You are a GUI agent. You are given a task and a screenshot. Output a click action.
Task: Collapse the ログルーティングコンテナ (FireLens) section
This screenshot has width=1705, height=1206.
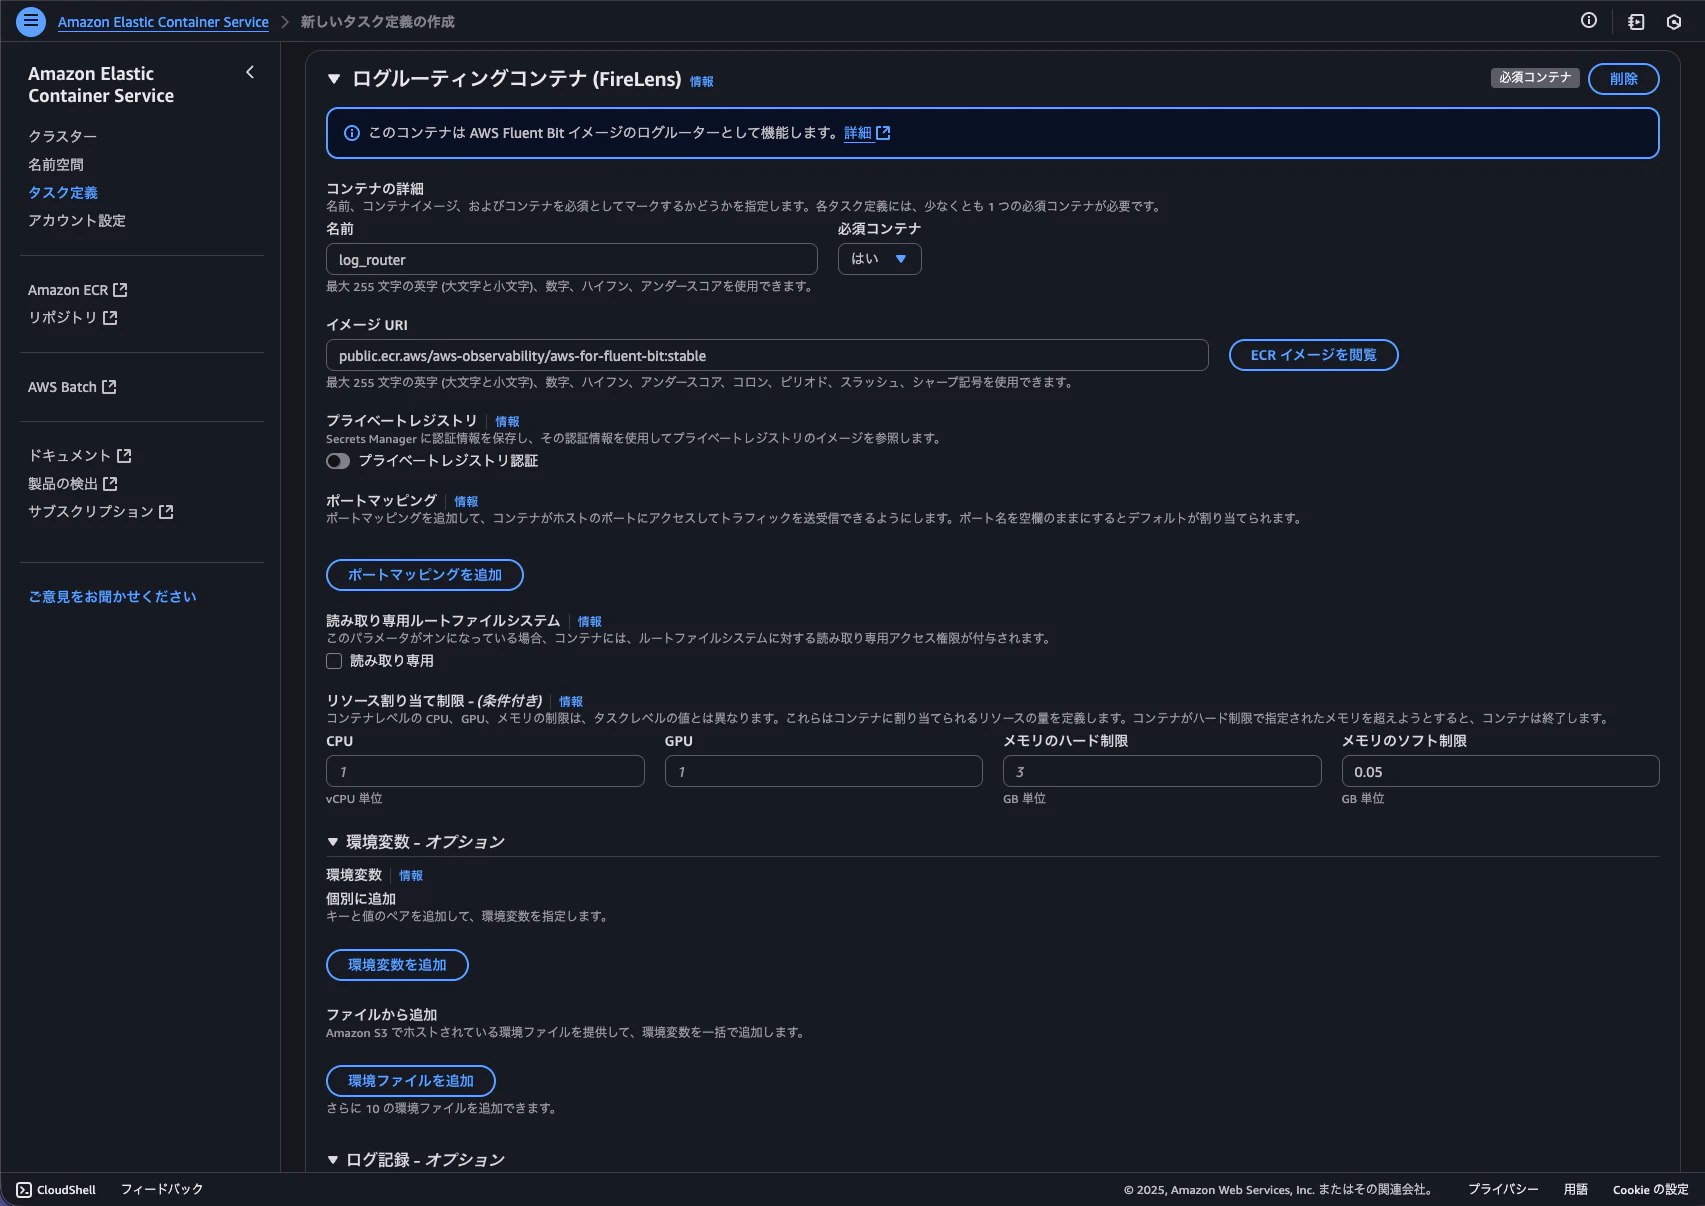coord(334,79)
